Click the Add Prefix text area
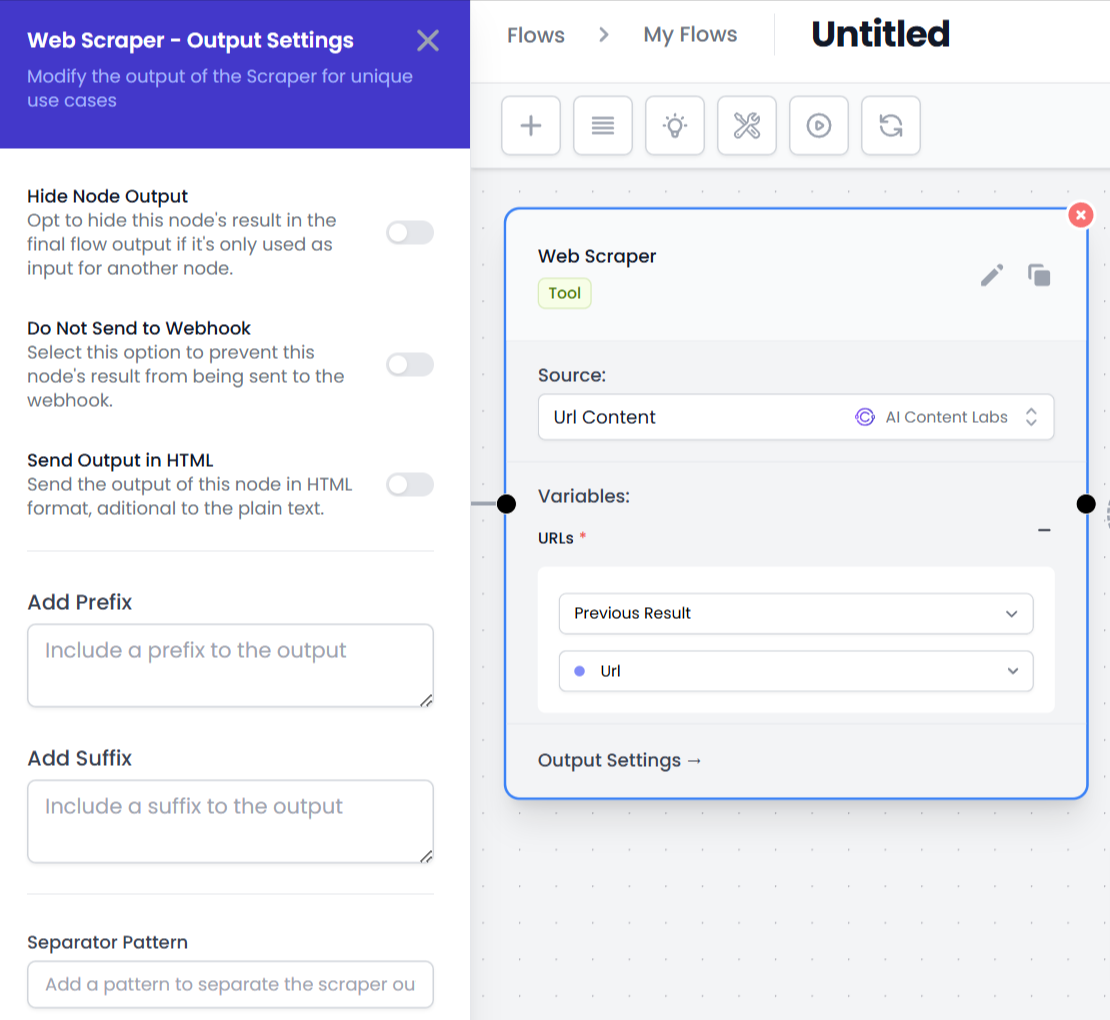 tap(230, 665)
